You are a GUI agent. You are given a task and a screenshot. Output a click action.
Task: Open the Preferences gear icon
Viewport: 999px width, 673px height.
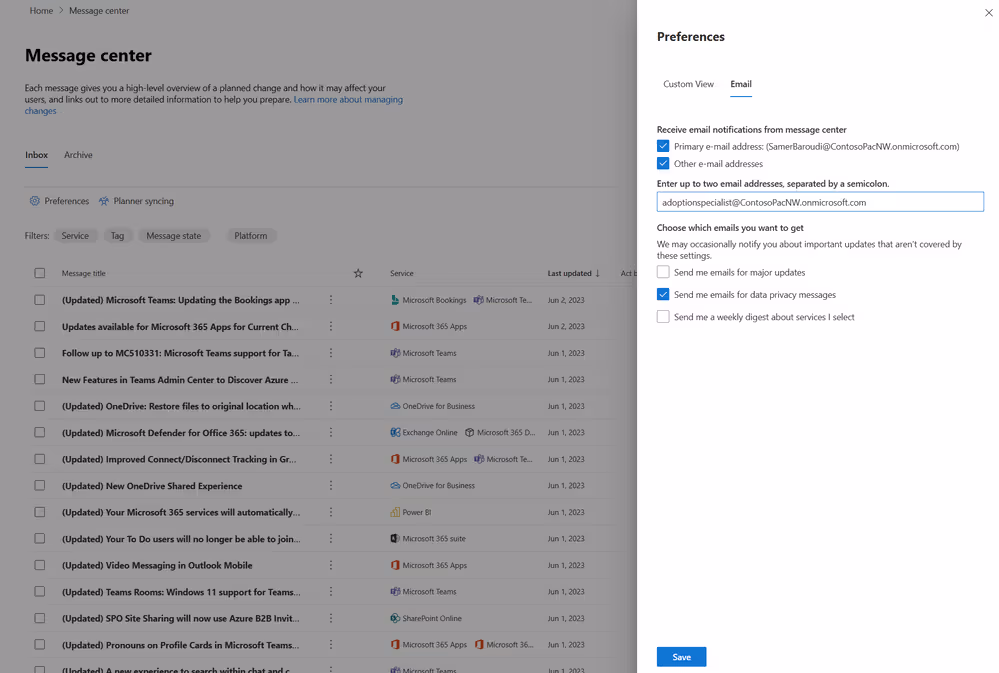coord(34,201)
